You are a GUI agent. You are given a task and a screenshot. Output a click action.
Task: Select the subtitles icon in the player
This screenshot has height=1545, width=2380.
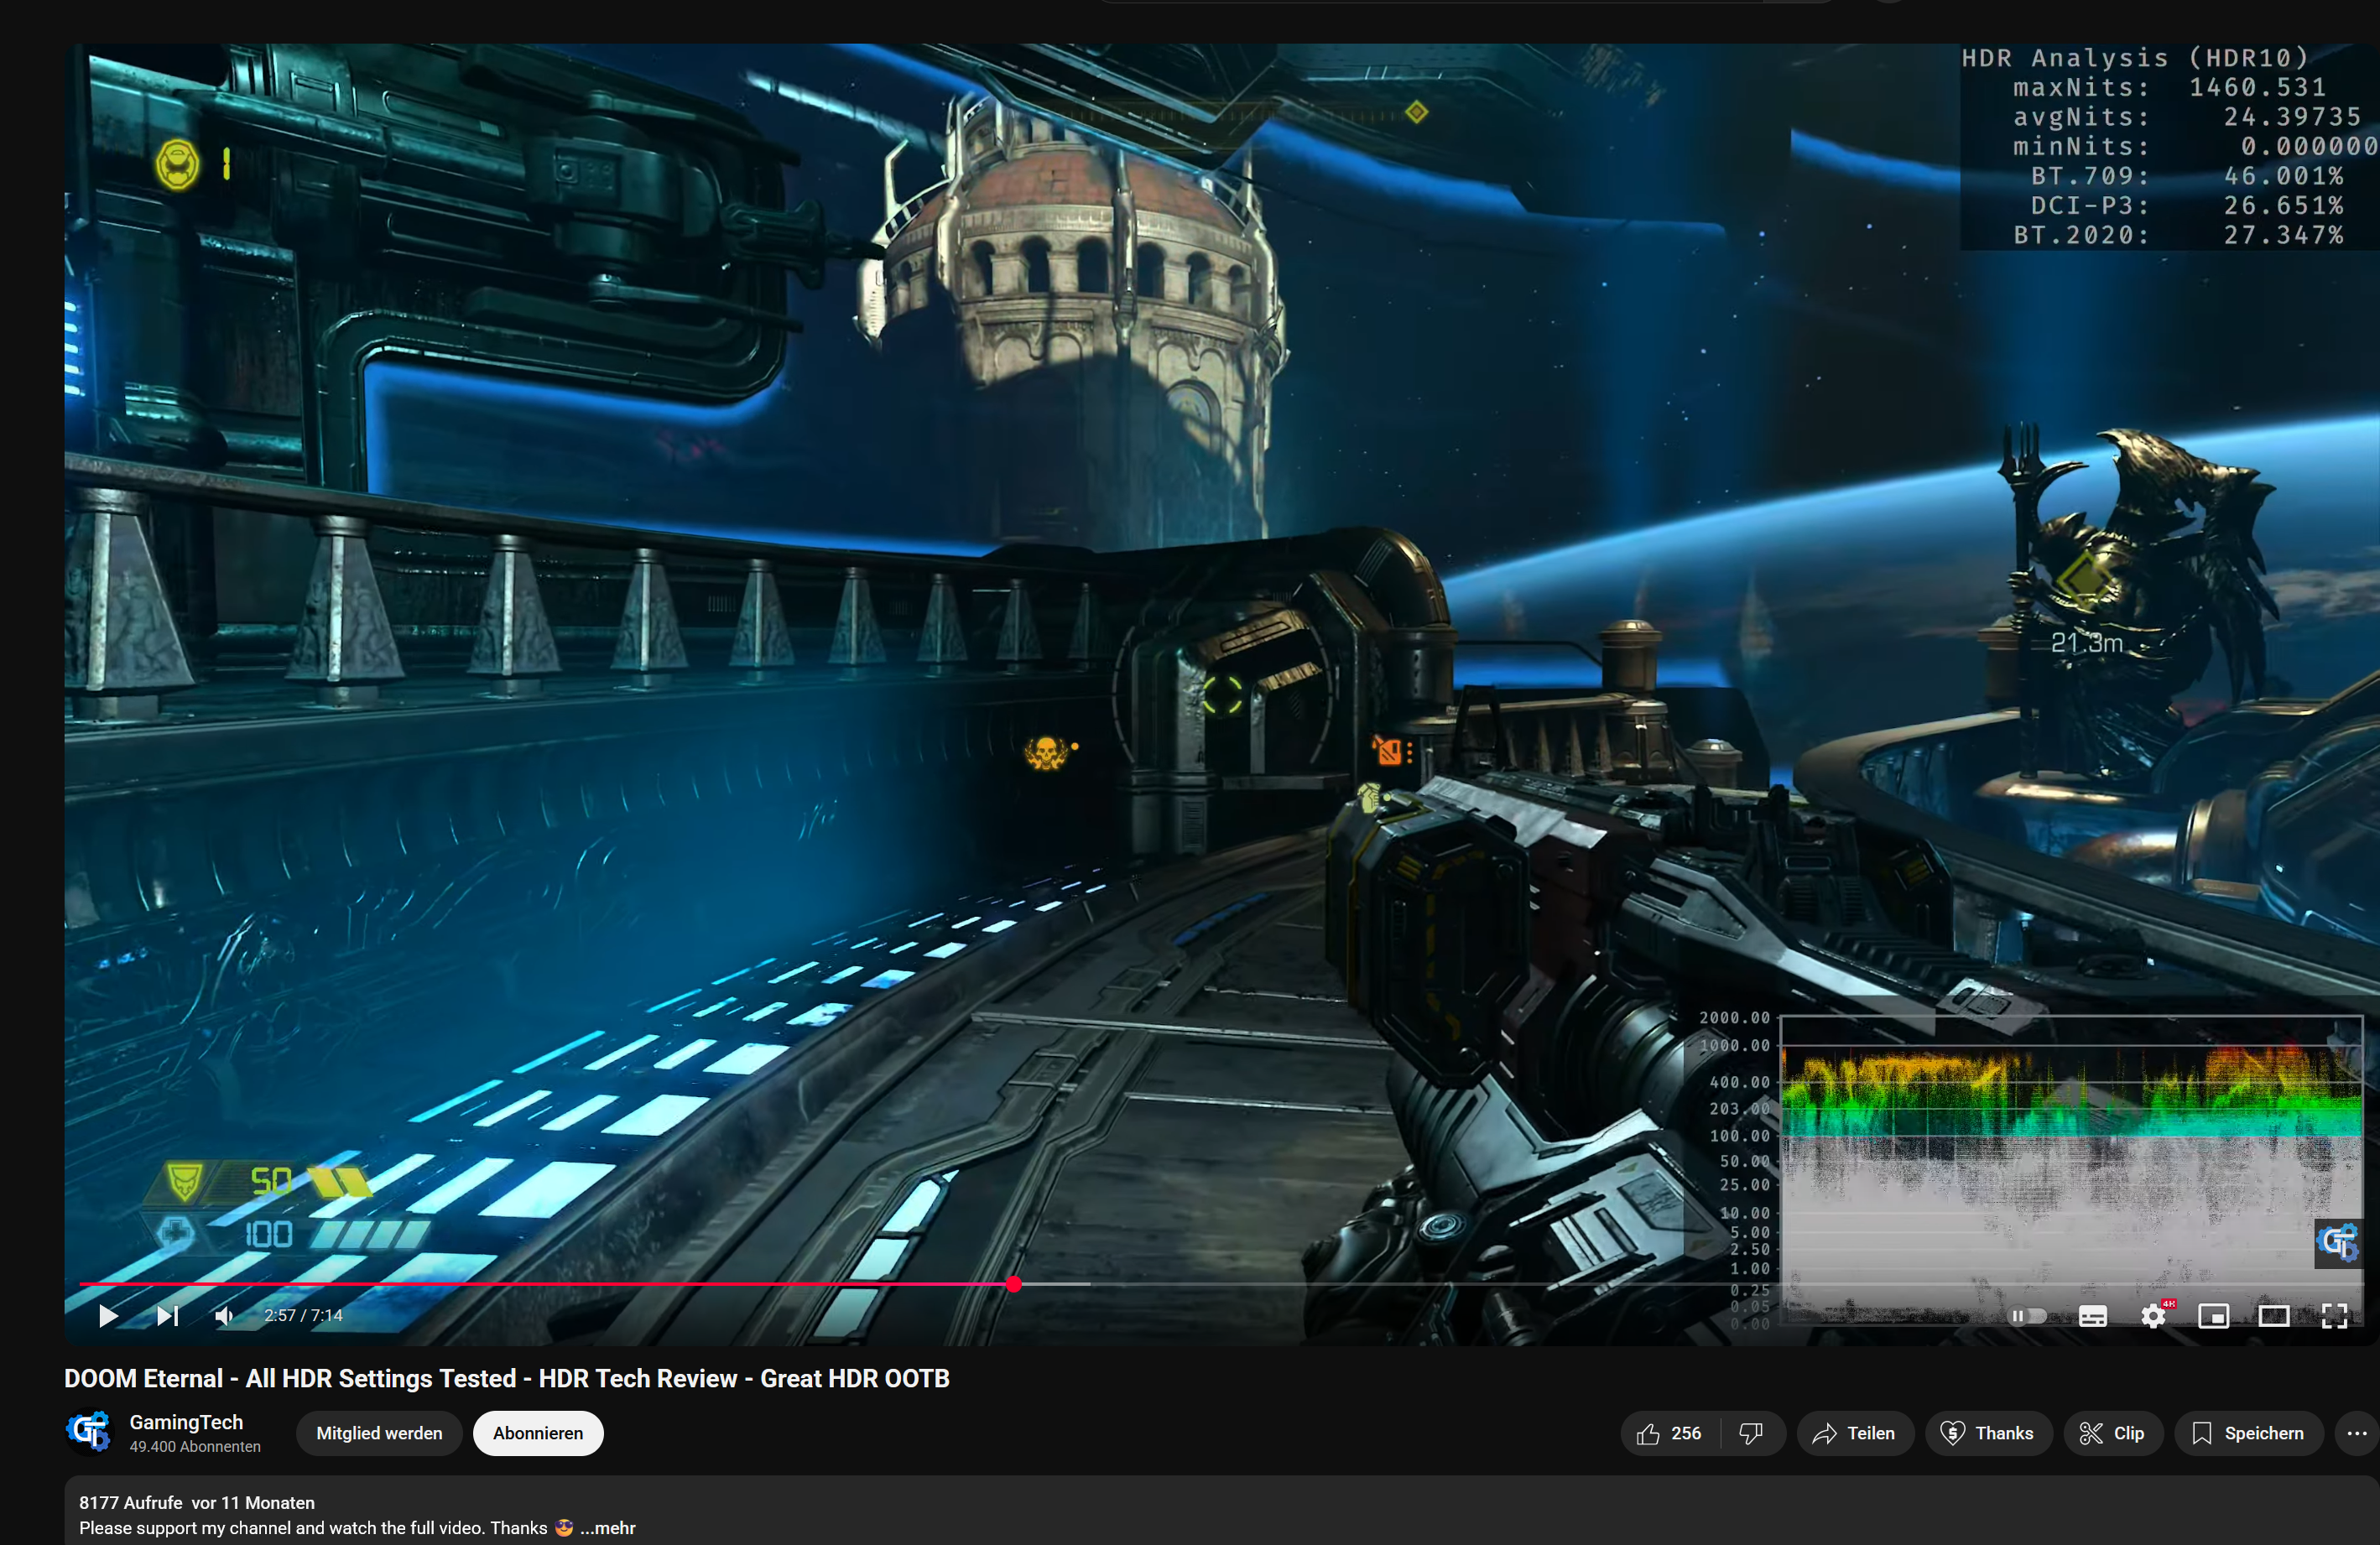tap(2092, 1316)
